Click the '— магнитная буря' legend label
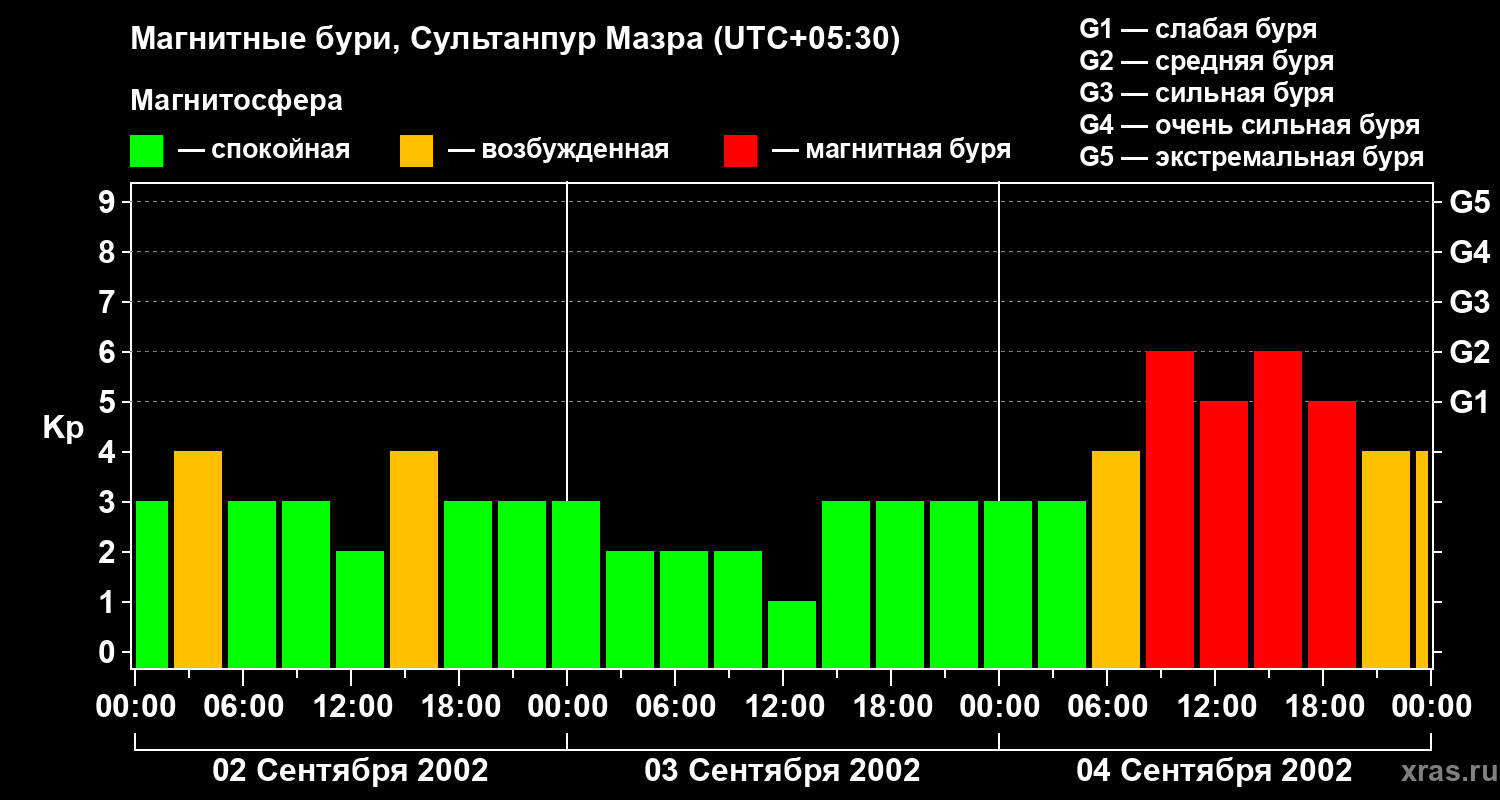The width and height of the screenshot is (1500, 800). tap(892, 150)
